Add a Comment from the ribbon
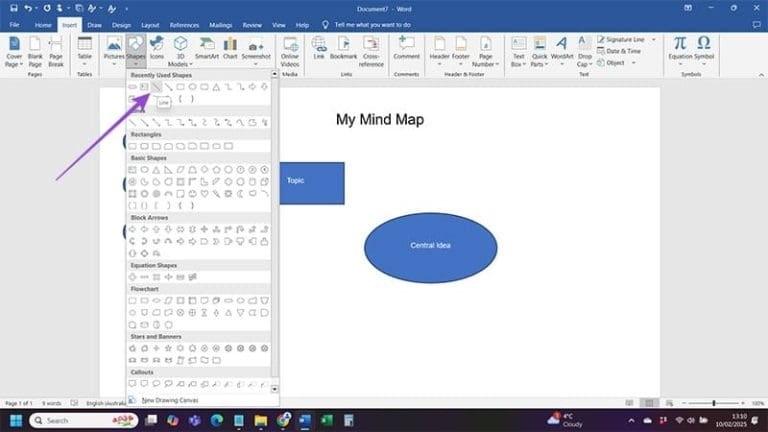Screen dimensions: 768x432 407,48
